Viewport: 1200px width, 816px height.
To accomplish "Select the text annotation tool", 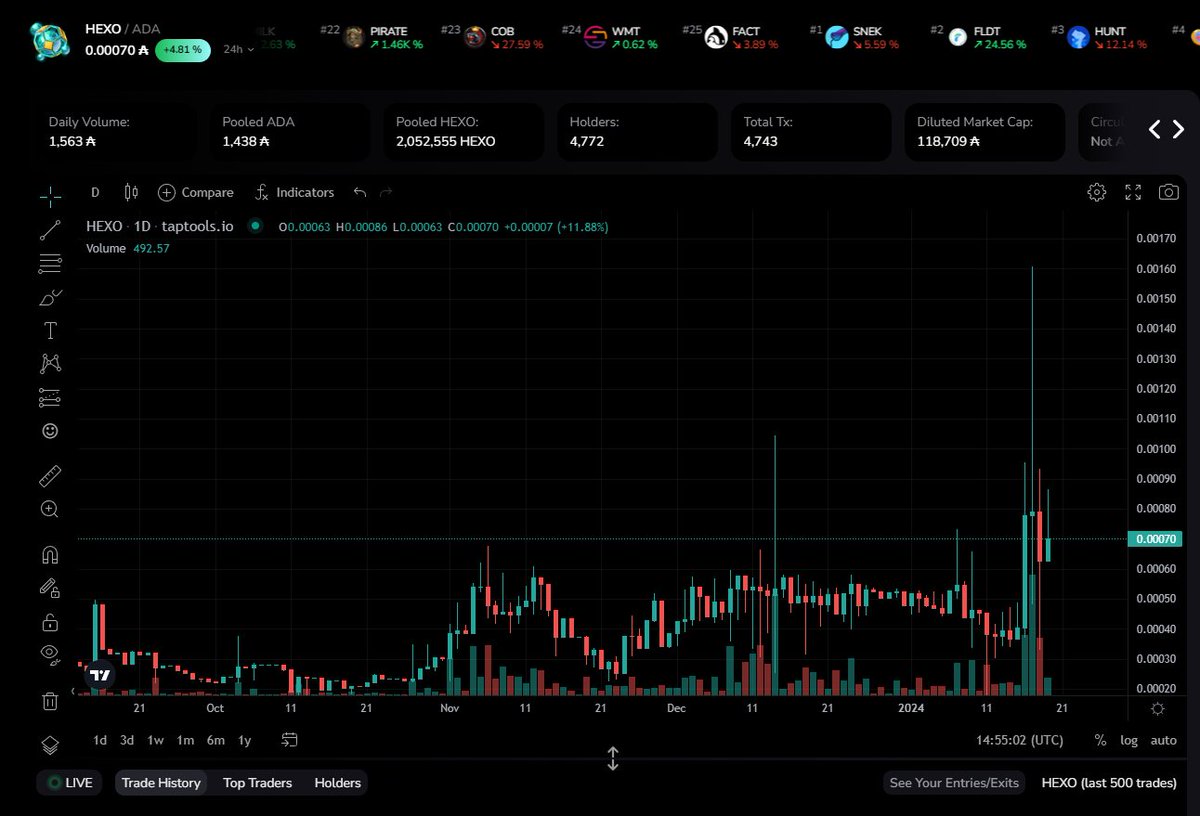I will pos(50,331).
